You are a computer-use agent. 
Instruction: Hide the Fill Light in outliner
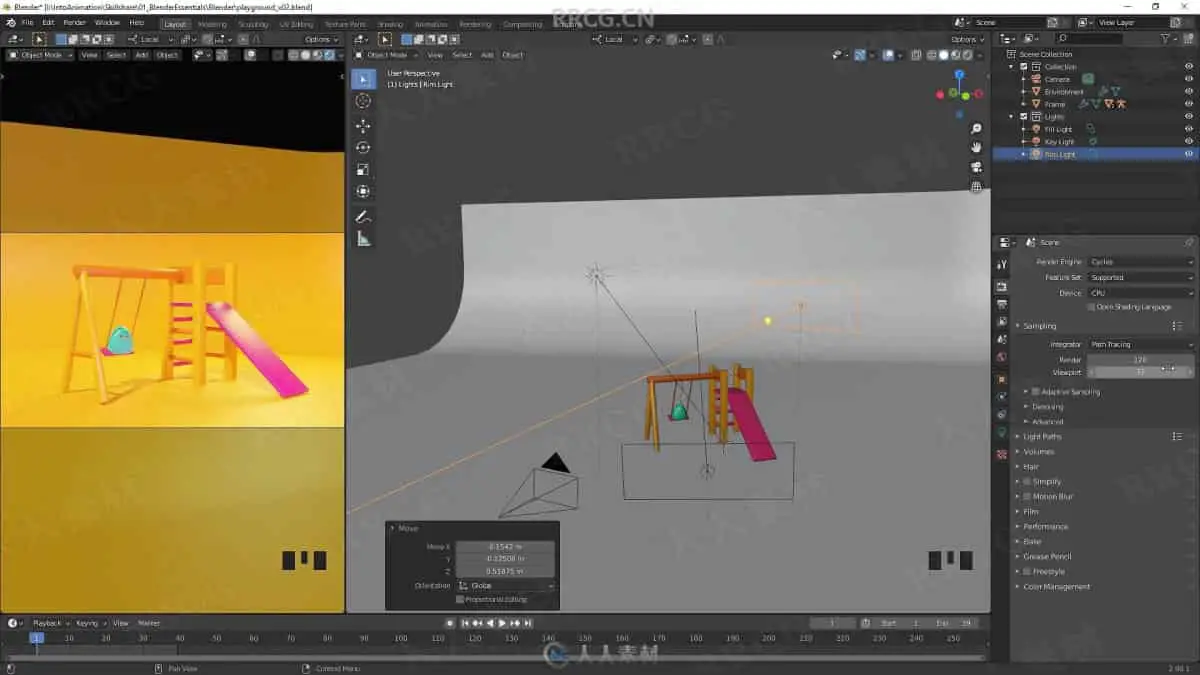(x=1189, y=129)
